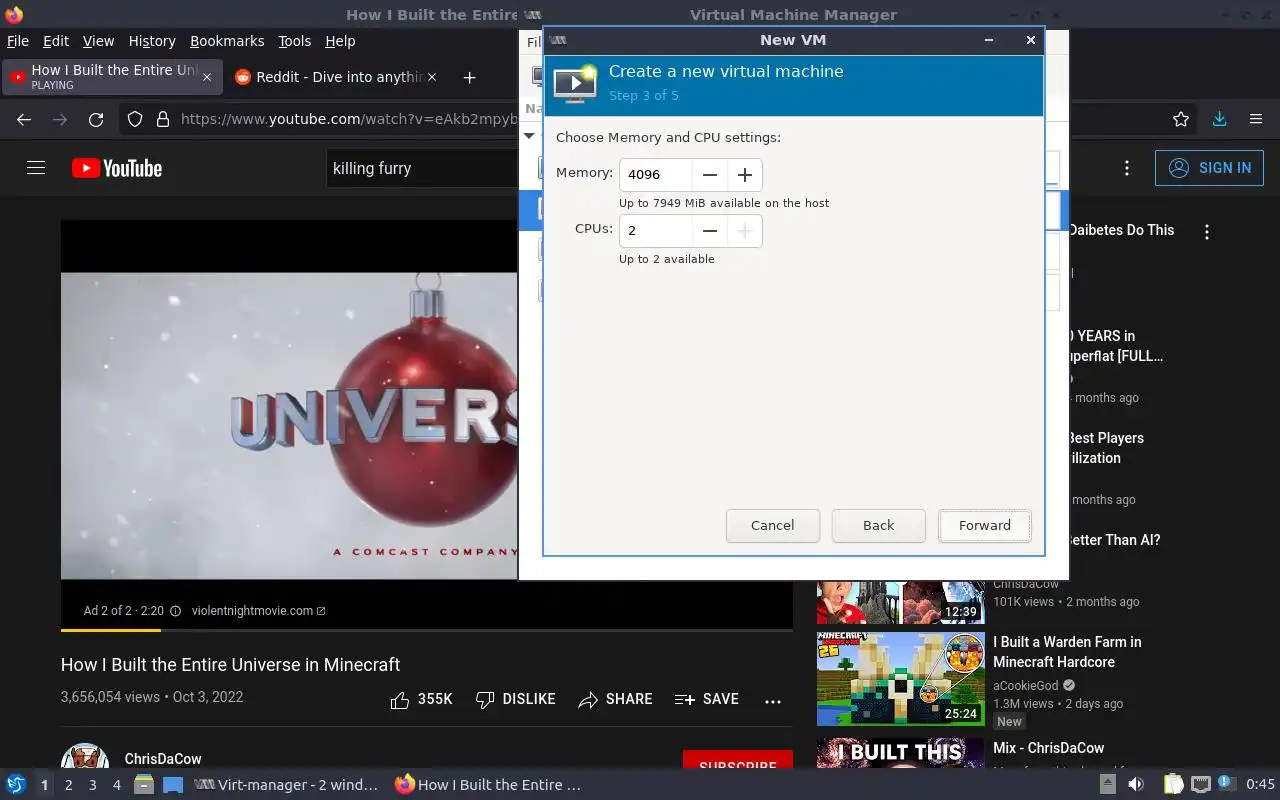Open Mix - ChrisDaCow playlist title
The height and width of the screenshot is (800, 1280).
coord(1049,748)
